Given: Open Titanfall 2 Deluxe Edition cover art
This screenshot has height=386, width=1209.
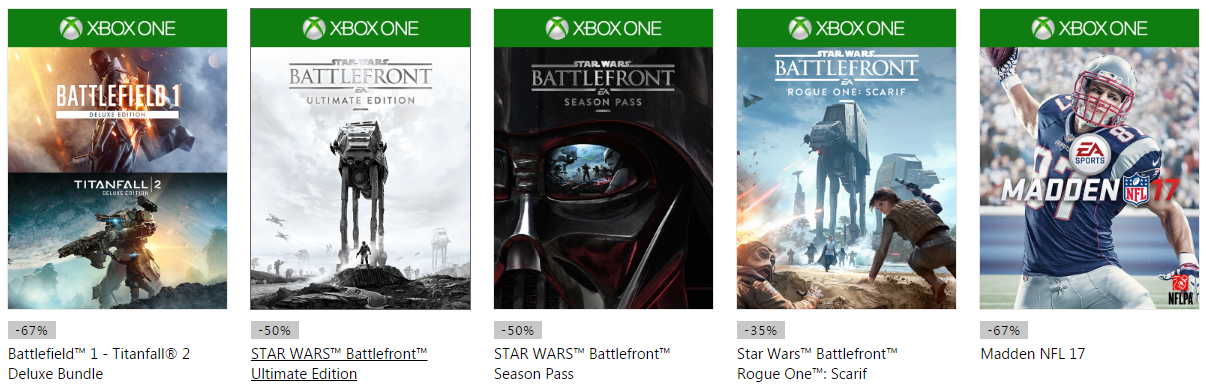Looking at the screenshot, I should click(117, 241).
